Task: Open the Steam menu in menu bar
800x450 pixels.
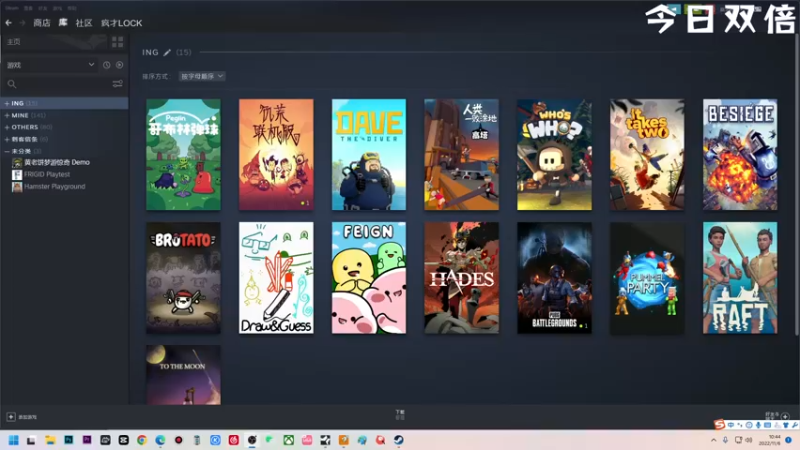Action: [x=12, y=8]
